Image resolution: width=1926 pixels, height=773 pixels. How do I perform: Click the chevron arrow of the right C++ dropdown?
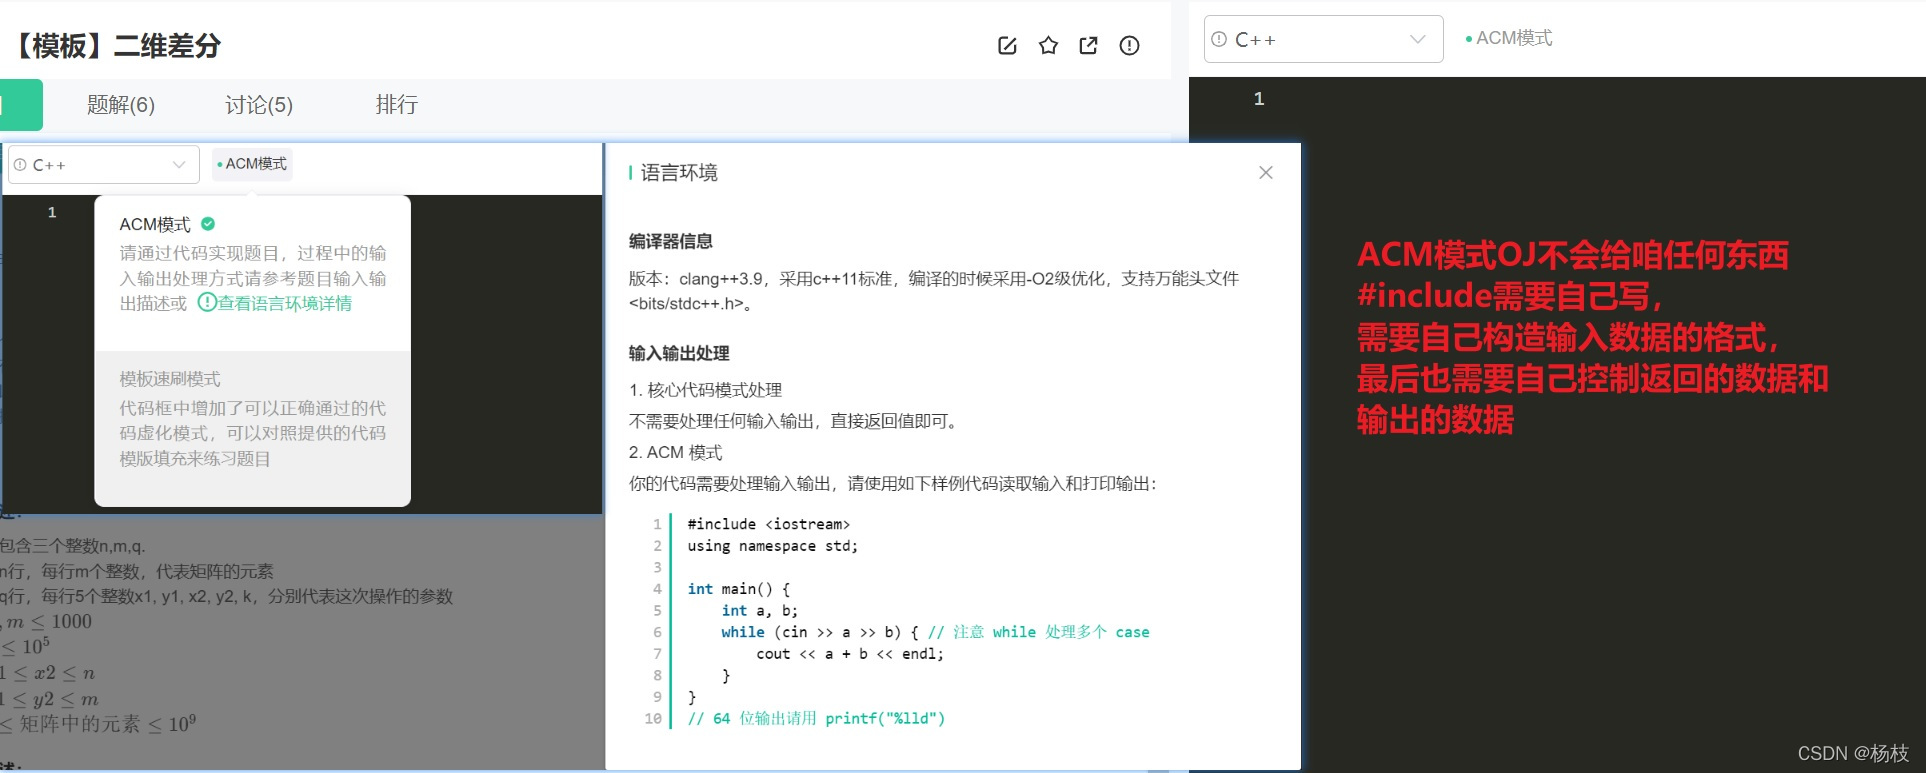click(1417, 39)
